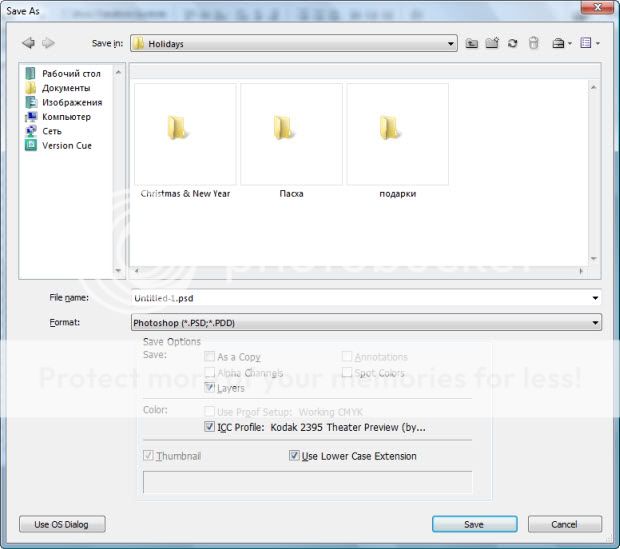Open the Format Photoshop dropdown
The width and height of the screenshot is (620, 549).
pos(595,323)
